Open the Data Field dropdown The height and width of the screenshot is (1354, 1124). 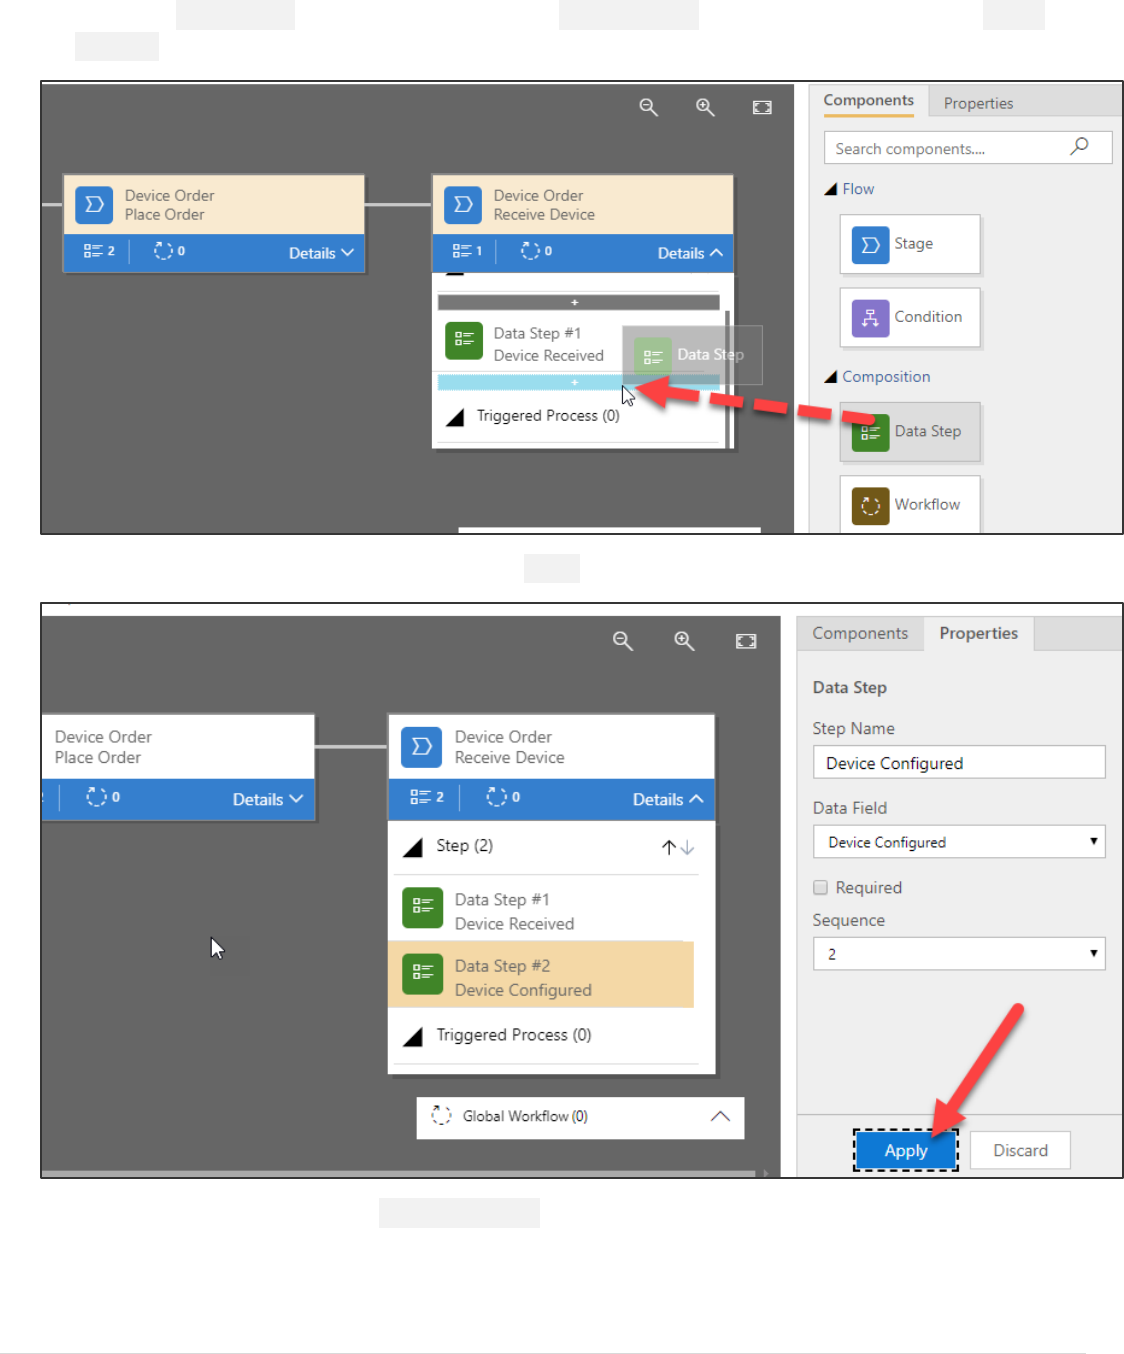(959, 842)
